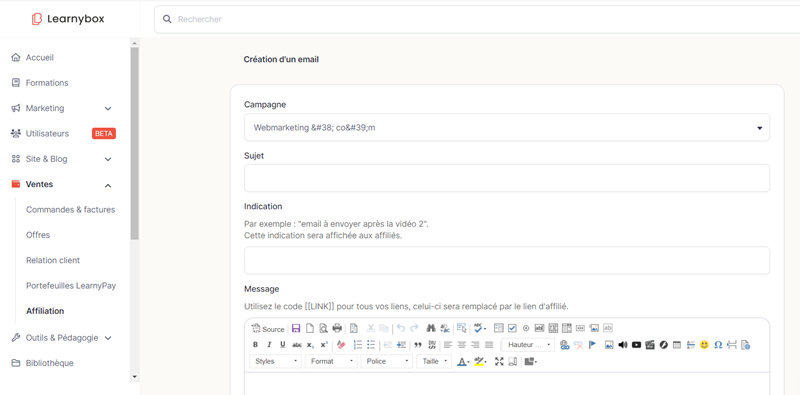Align text to the left
This screenshot has height=395, width=800.
[x=448, y=345]
